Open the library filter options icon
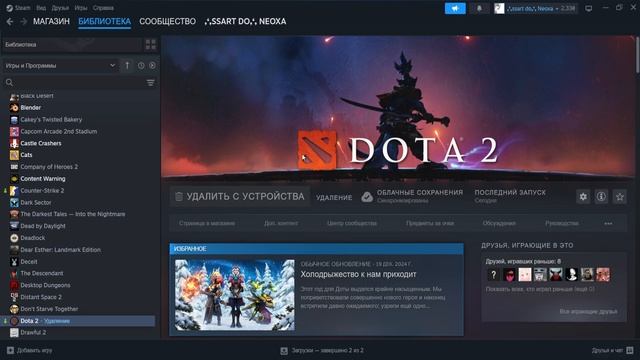Viewport: 640px width, 360px height. coord(151,83)
